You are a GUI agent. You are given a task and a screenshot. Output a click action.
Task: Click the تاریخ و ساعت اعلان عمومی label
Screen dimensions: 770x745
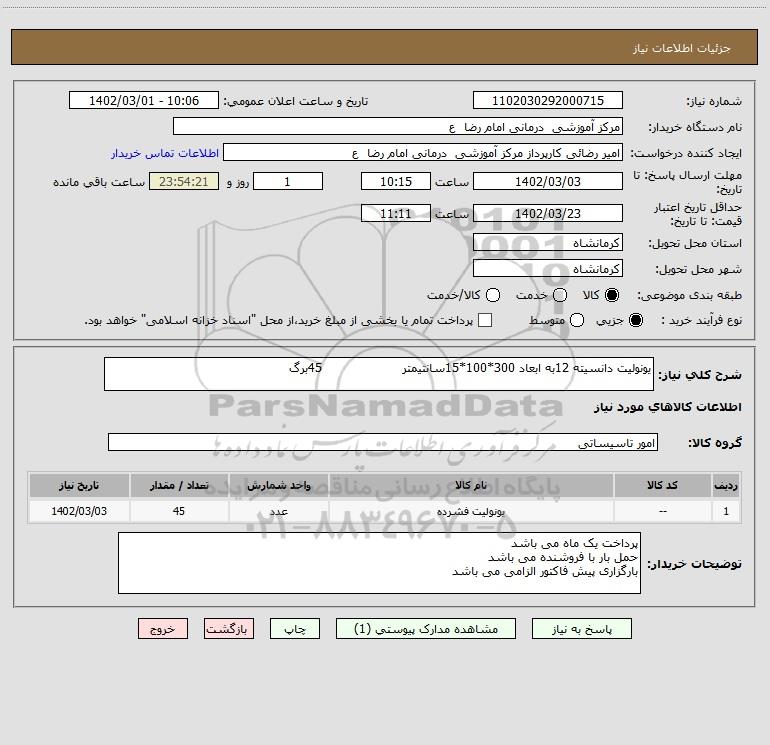click(x=296, y=101)
